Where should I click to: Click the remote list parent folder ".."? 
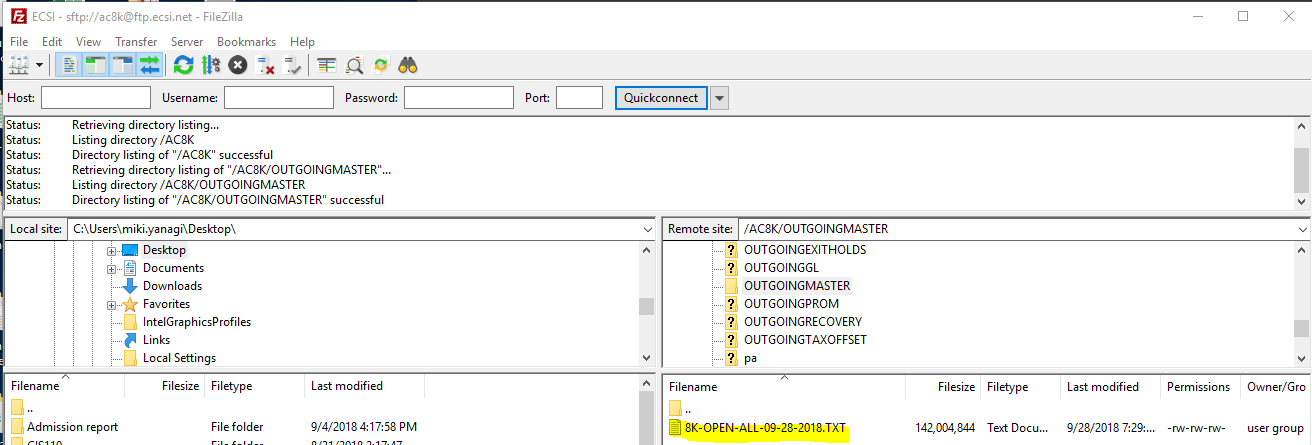(679, 409)
